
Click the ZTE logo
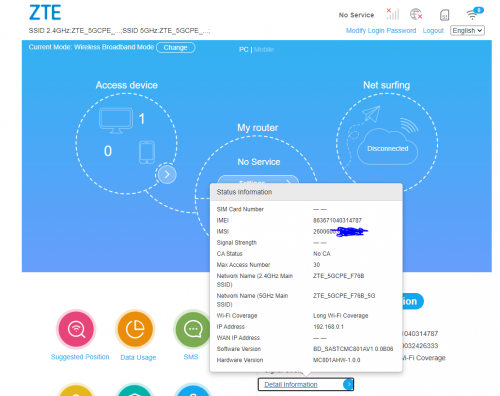click(x=45, y=12)
